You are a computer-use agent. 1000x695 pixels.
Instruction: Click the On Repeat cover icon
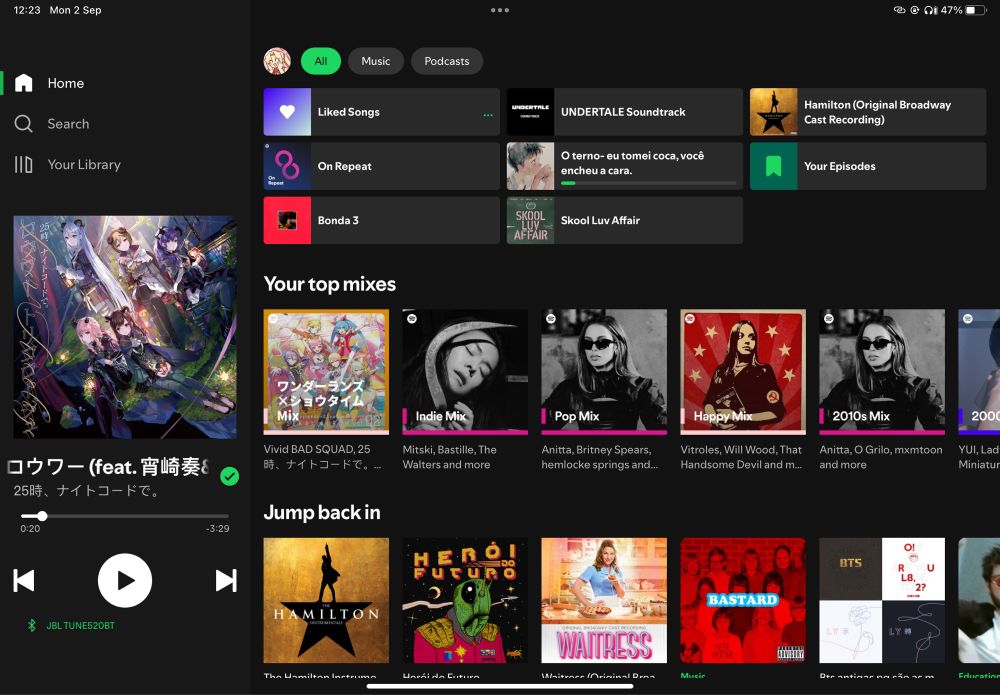pos(288,166)
